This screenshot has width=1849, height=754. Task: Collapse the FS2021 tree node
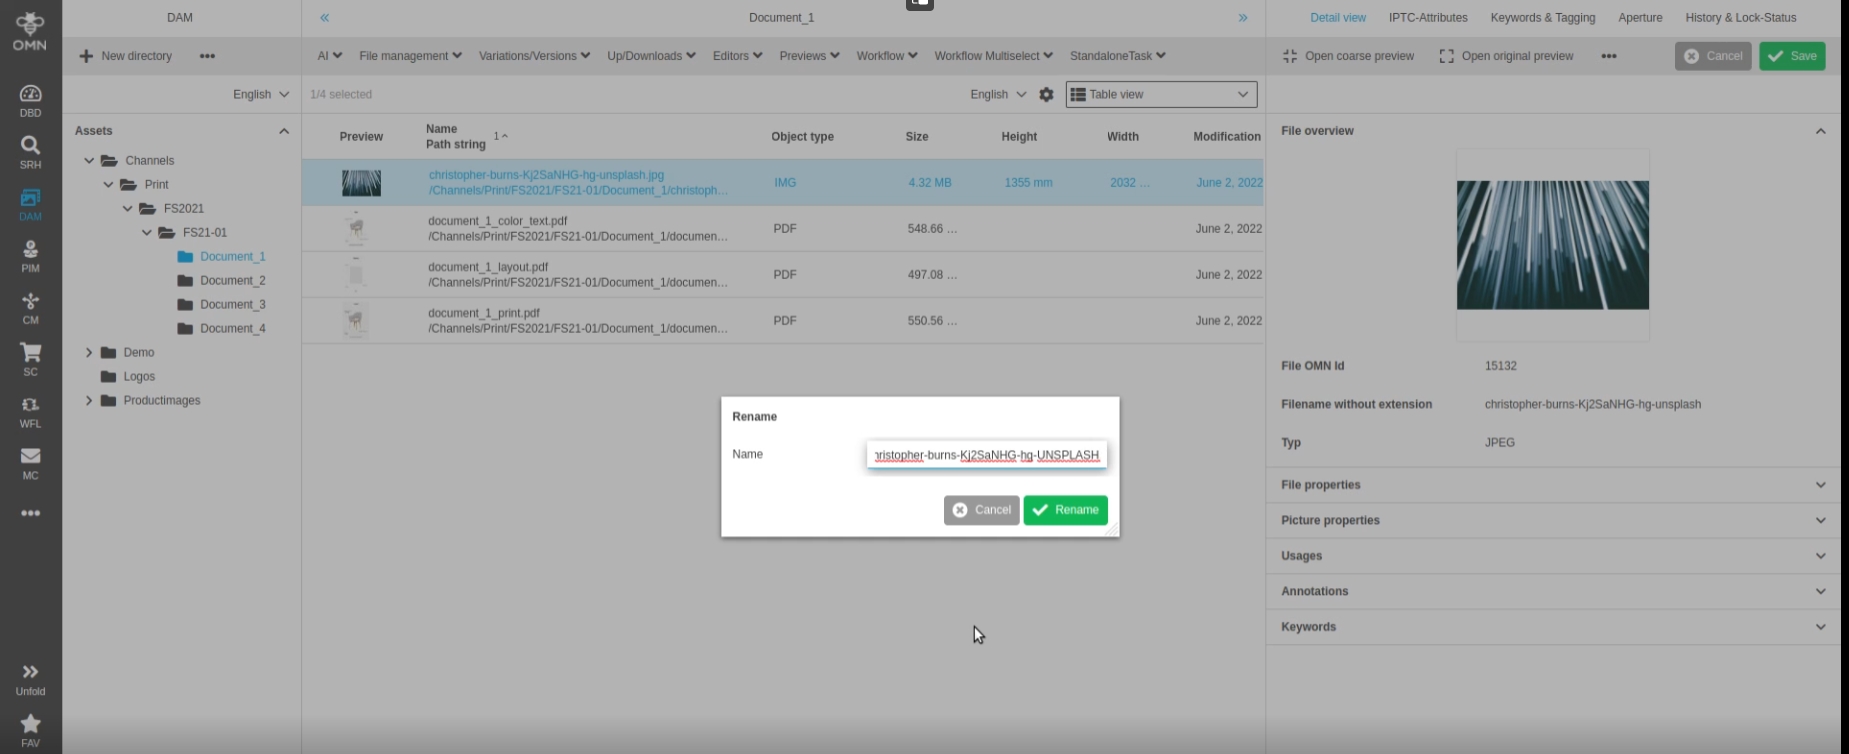point(127,208)
